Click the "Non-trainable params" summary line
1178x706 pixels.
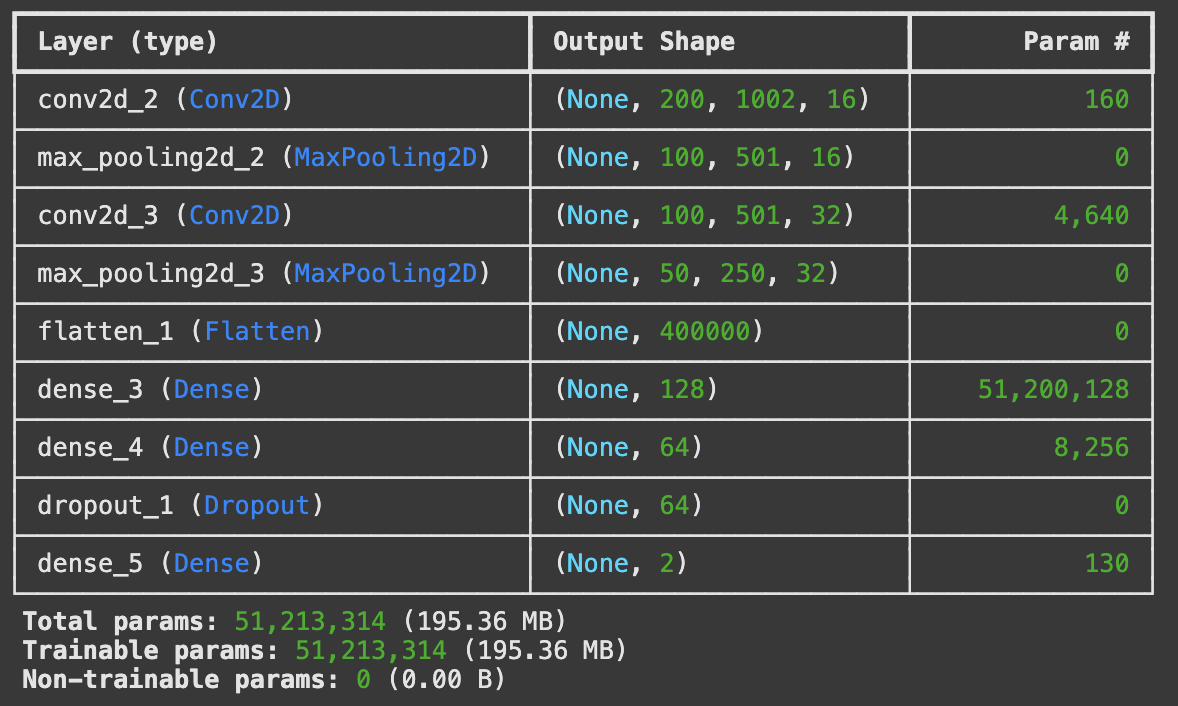click(263, 681)
